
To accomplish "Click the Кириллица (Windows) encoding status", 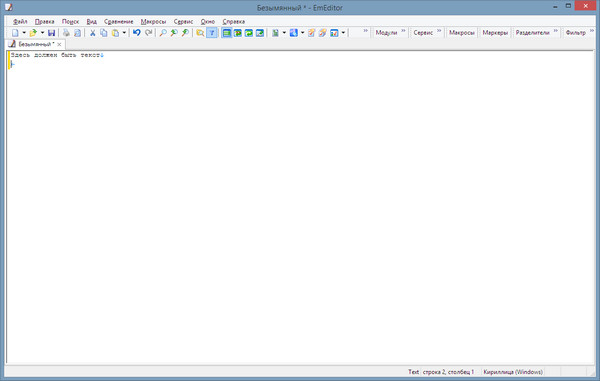I will (x=513, y=372).
